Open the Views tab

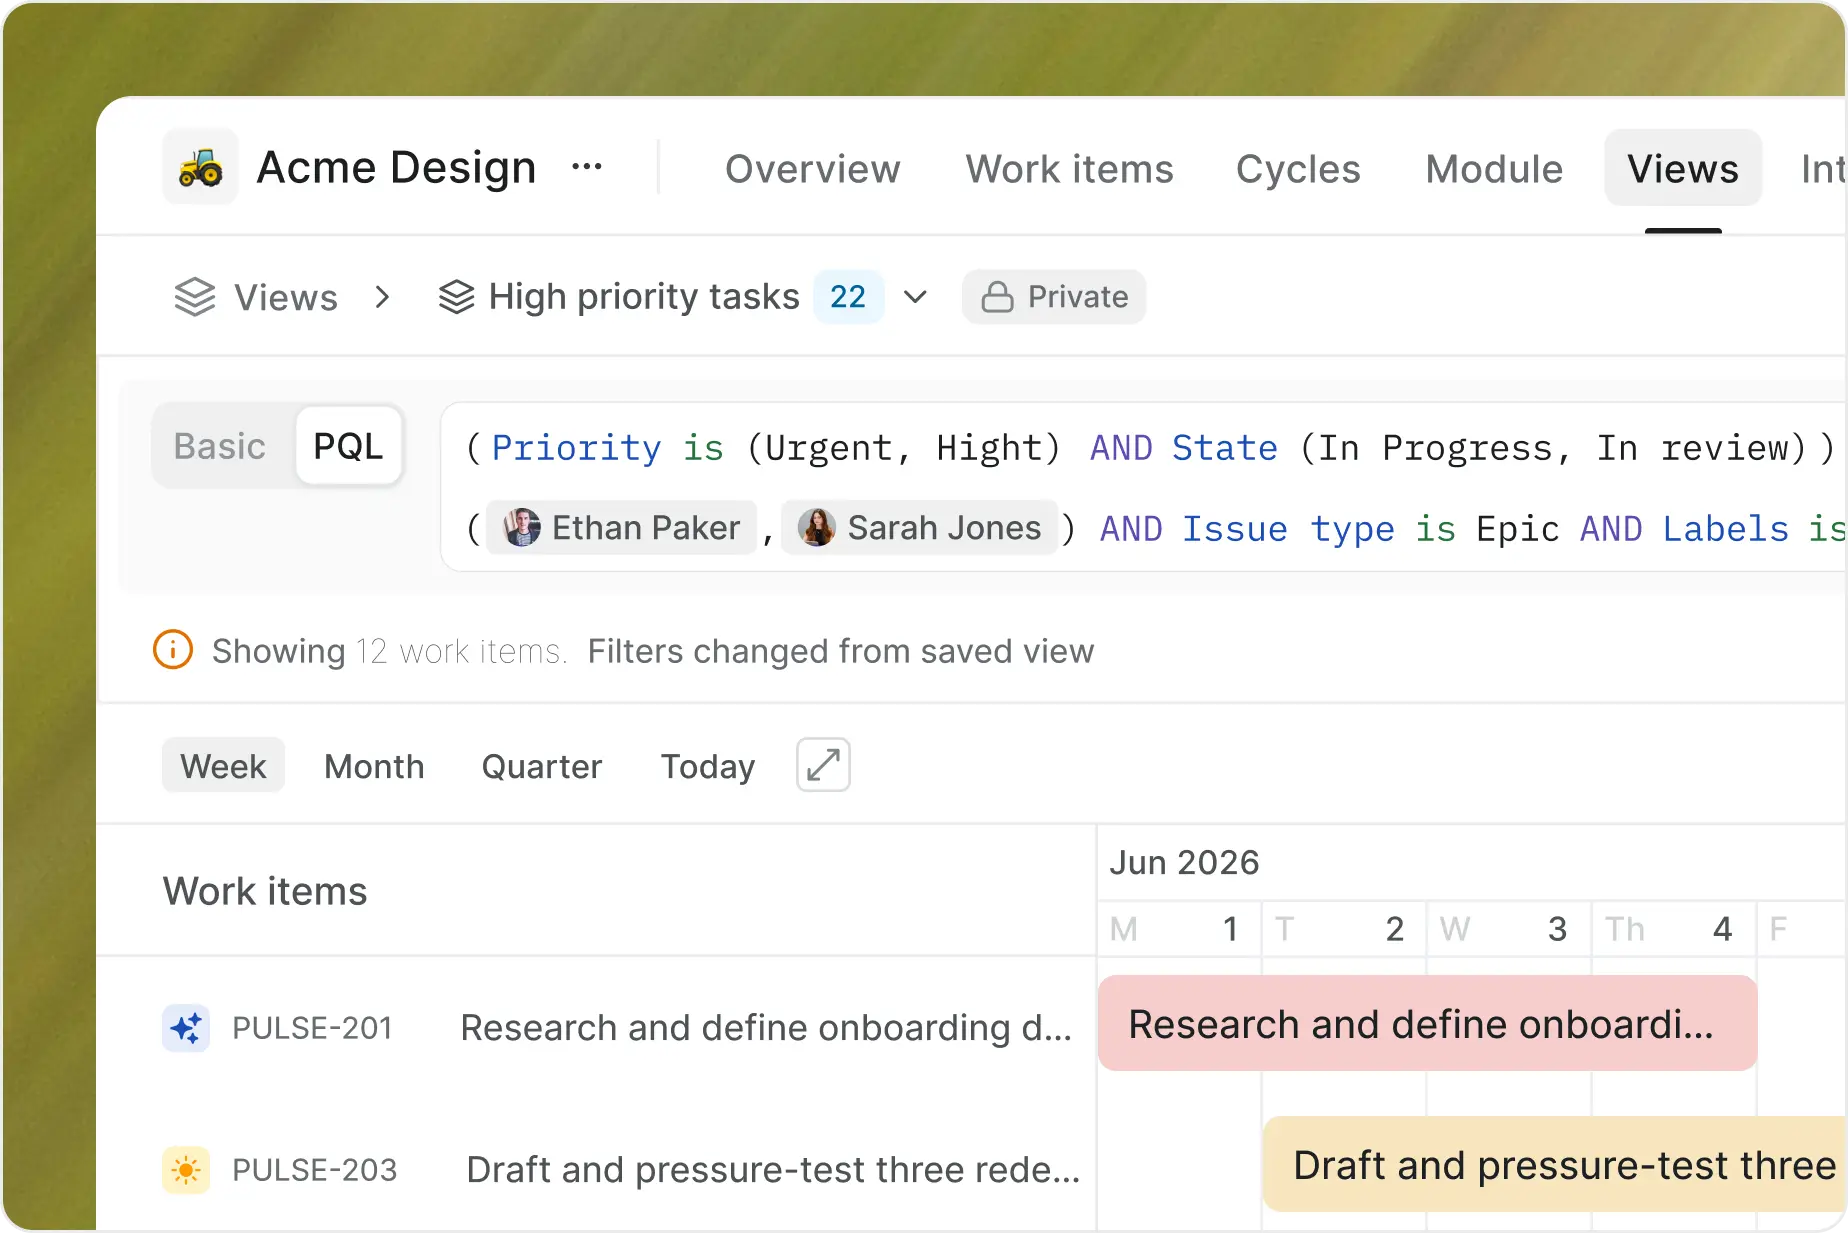1683,168
